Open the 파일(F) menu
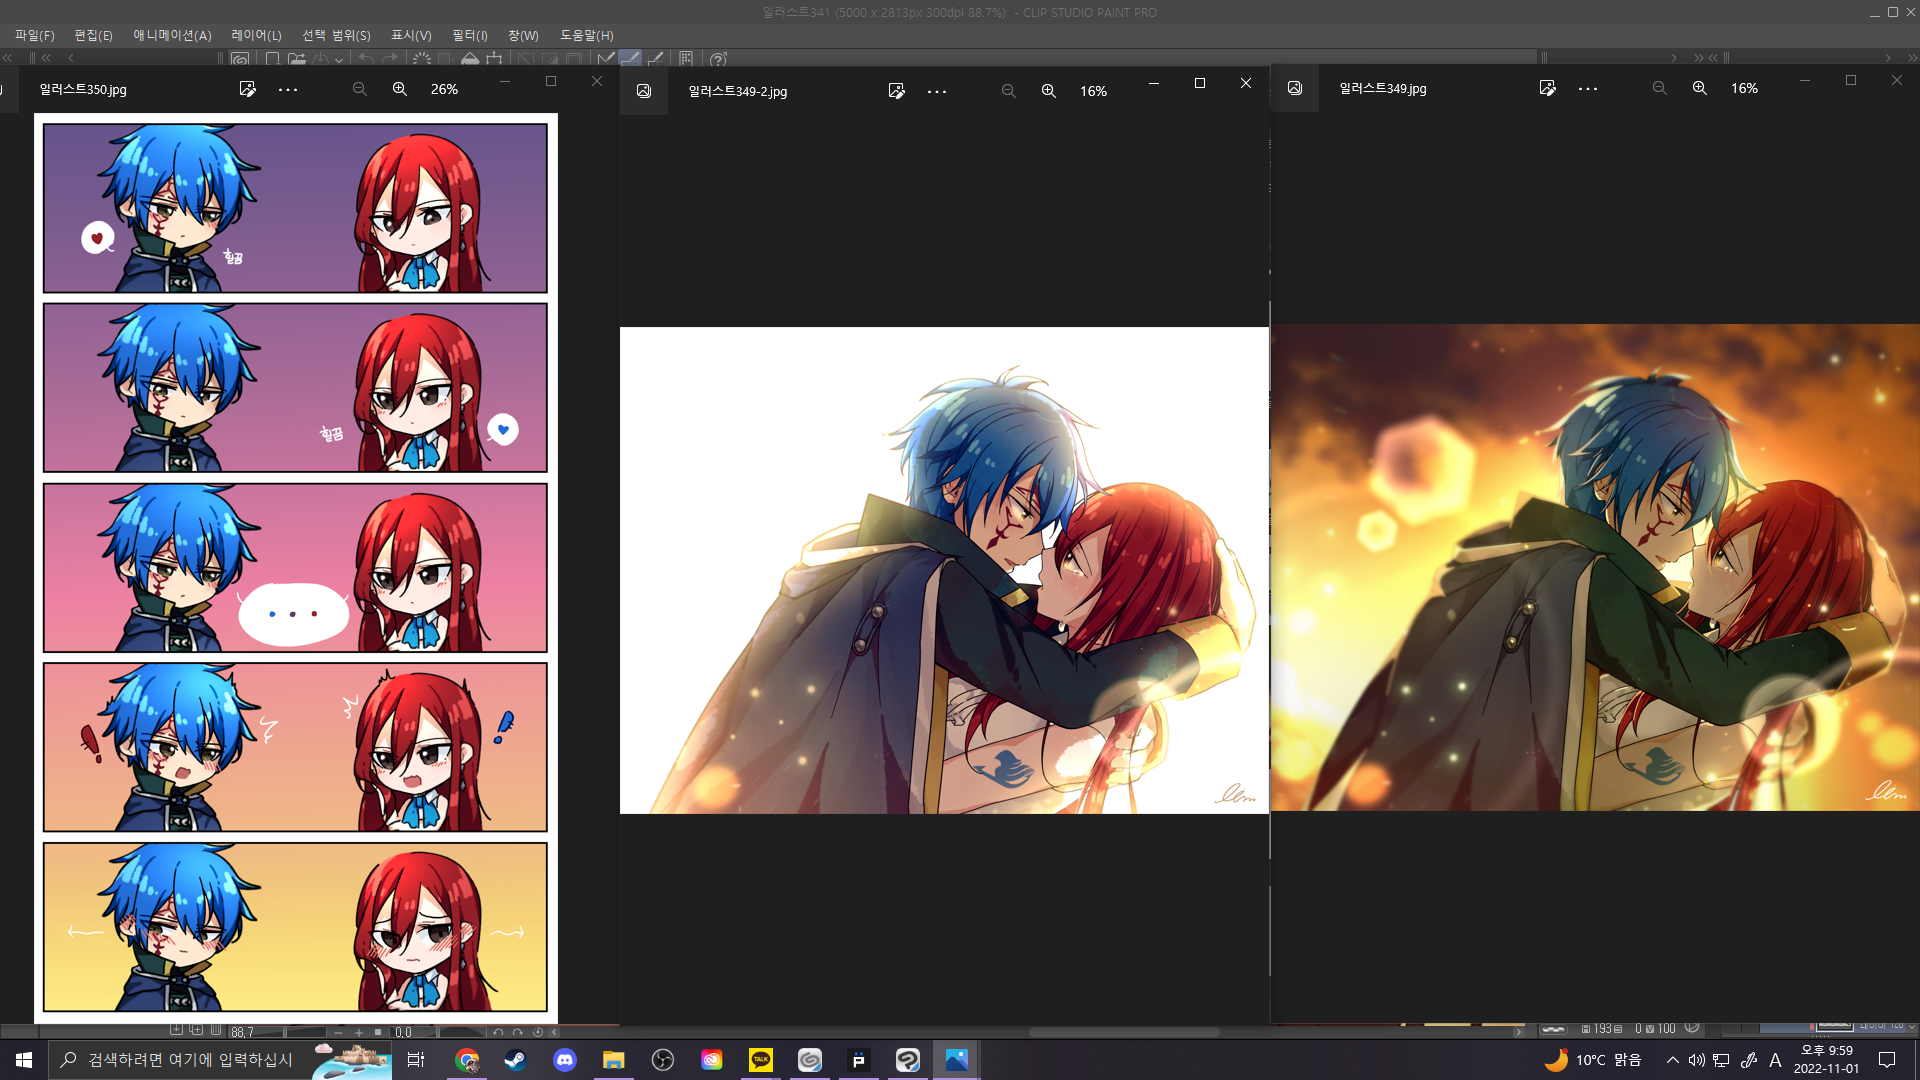Screen dimensions: 1920x1080 34,35
